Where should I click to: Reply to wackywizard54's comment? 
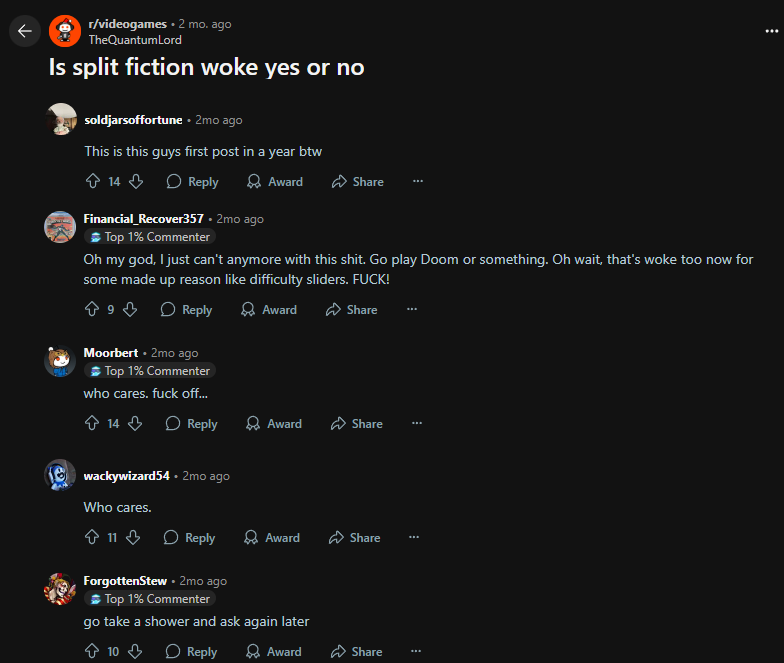tap(190, 538)
